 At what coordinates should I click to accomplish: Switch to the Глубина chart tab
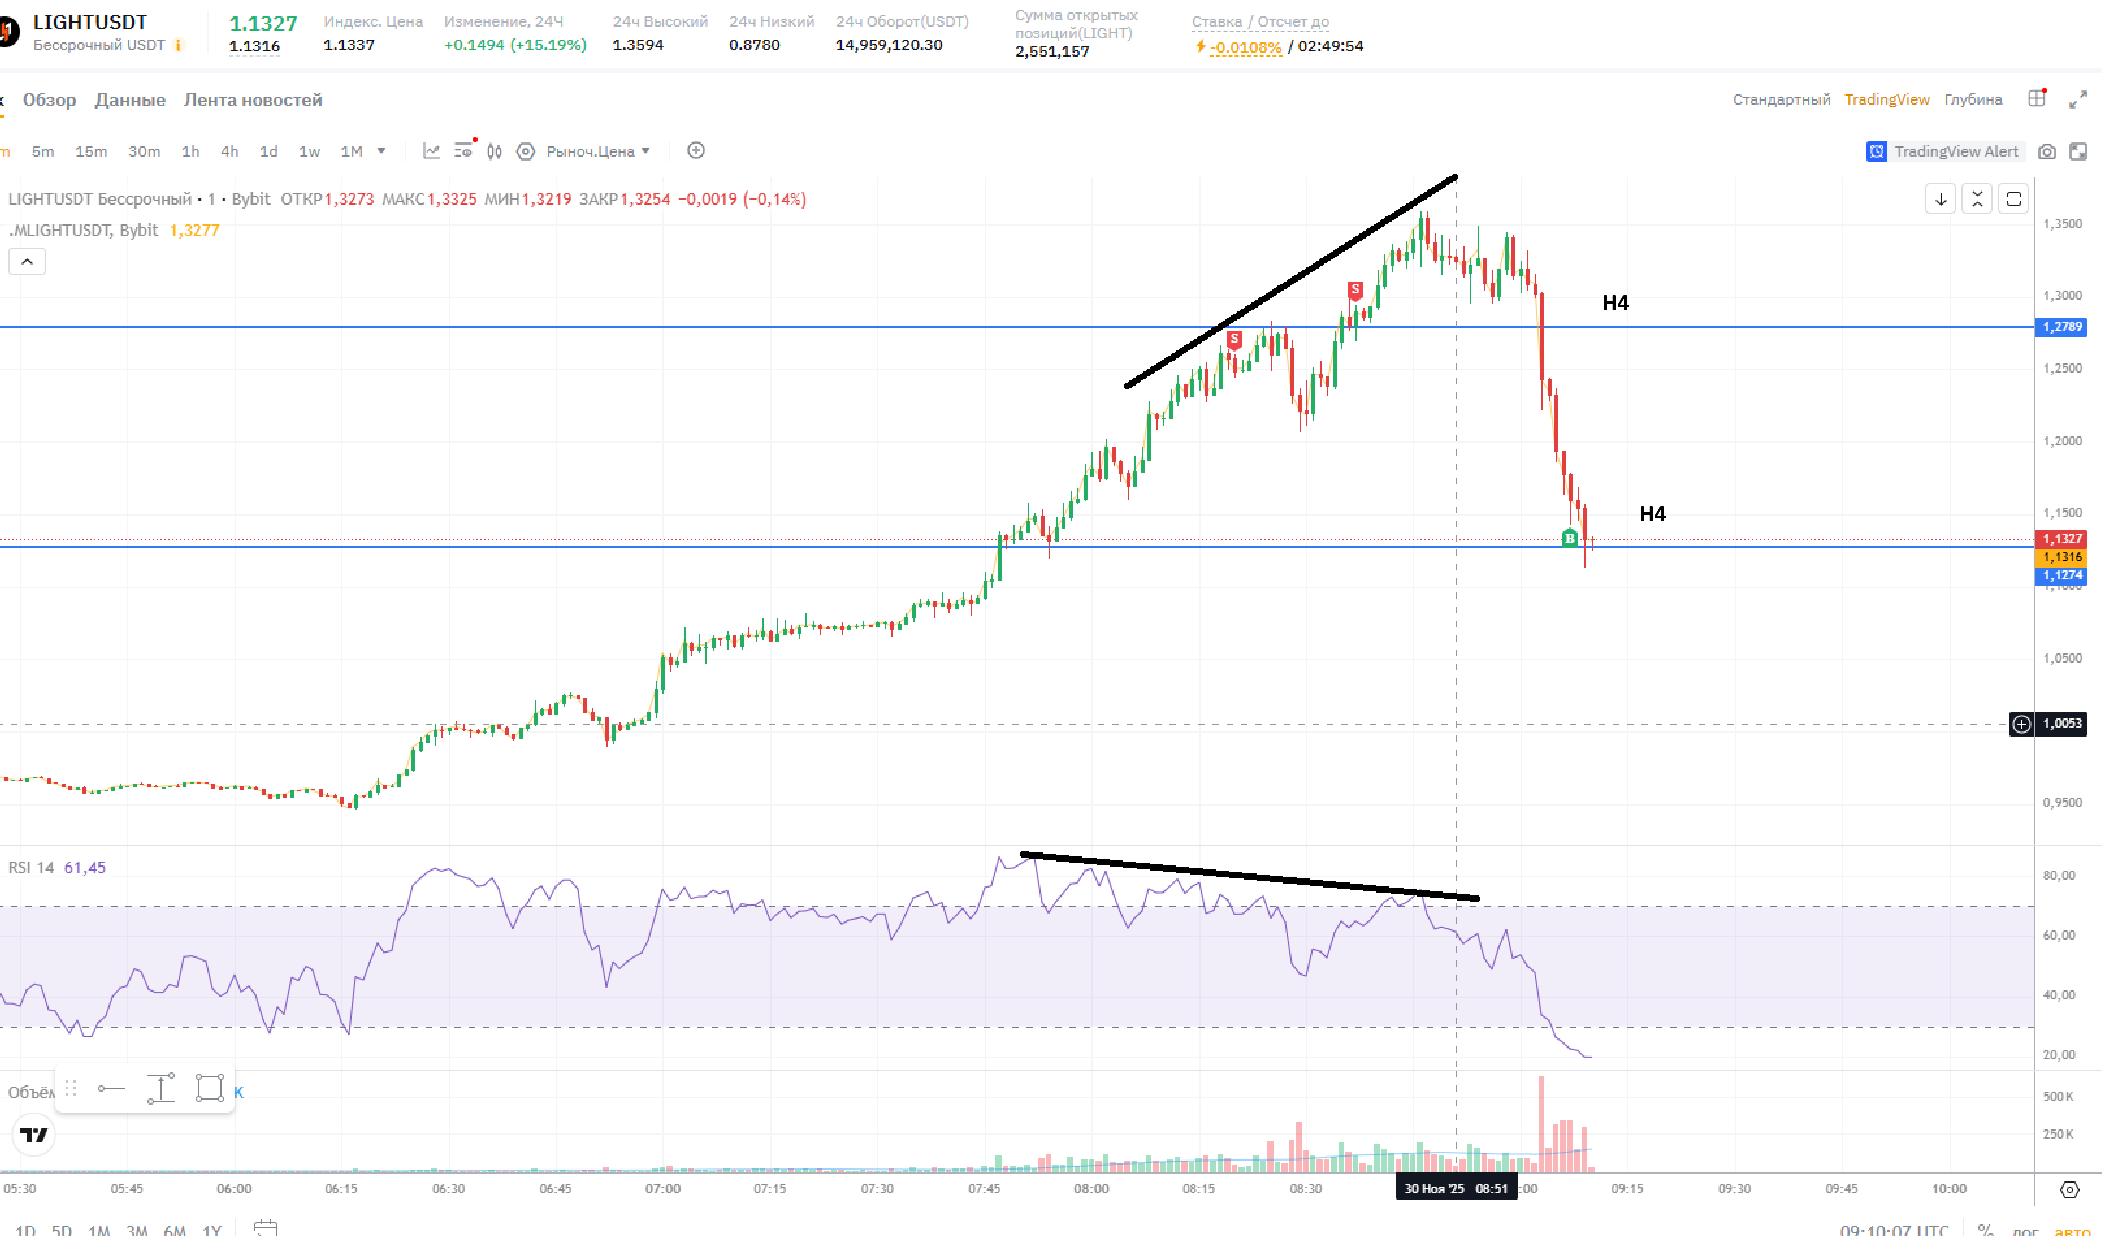(x=1972, y=100)
